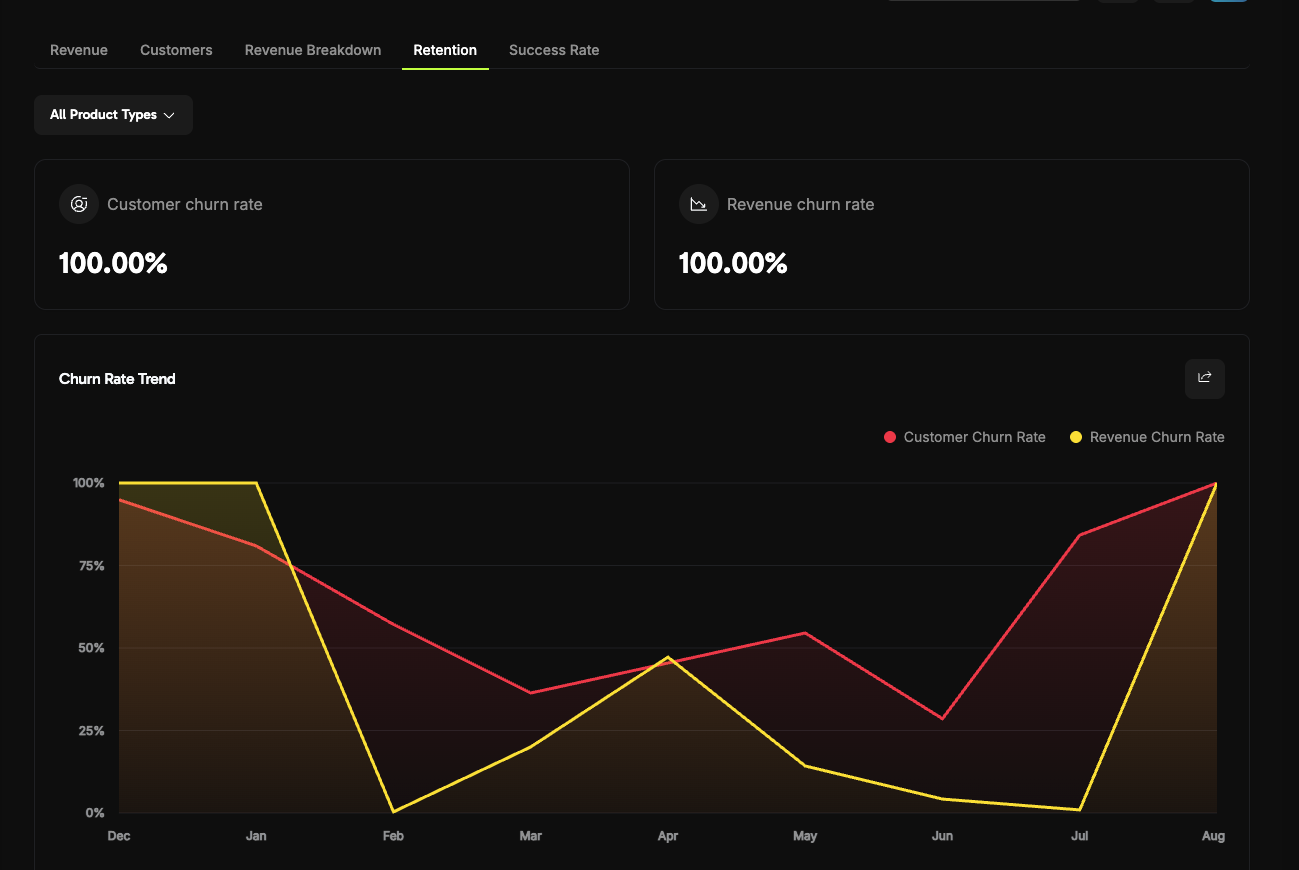Viewport: 1299px width, 870px height.
Task: Click the declining-chart icon on Revenue churn card
Action: click(x=699, y=204)
